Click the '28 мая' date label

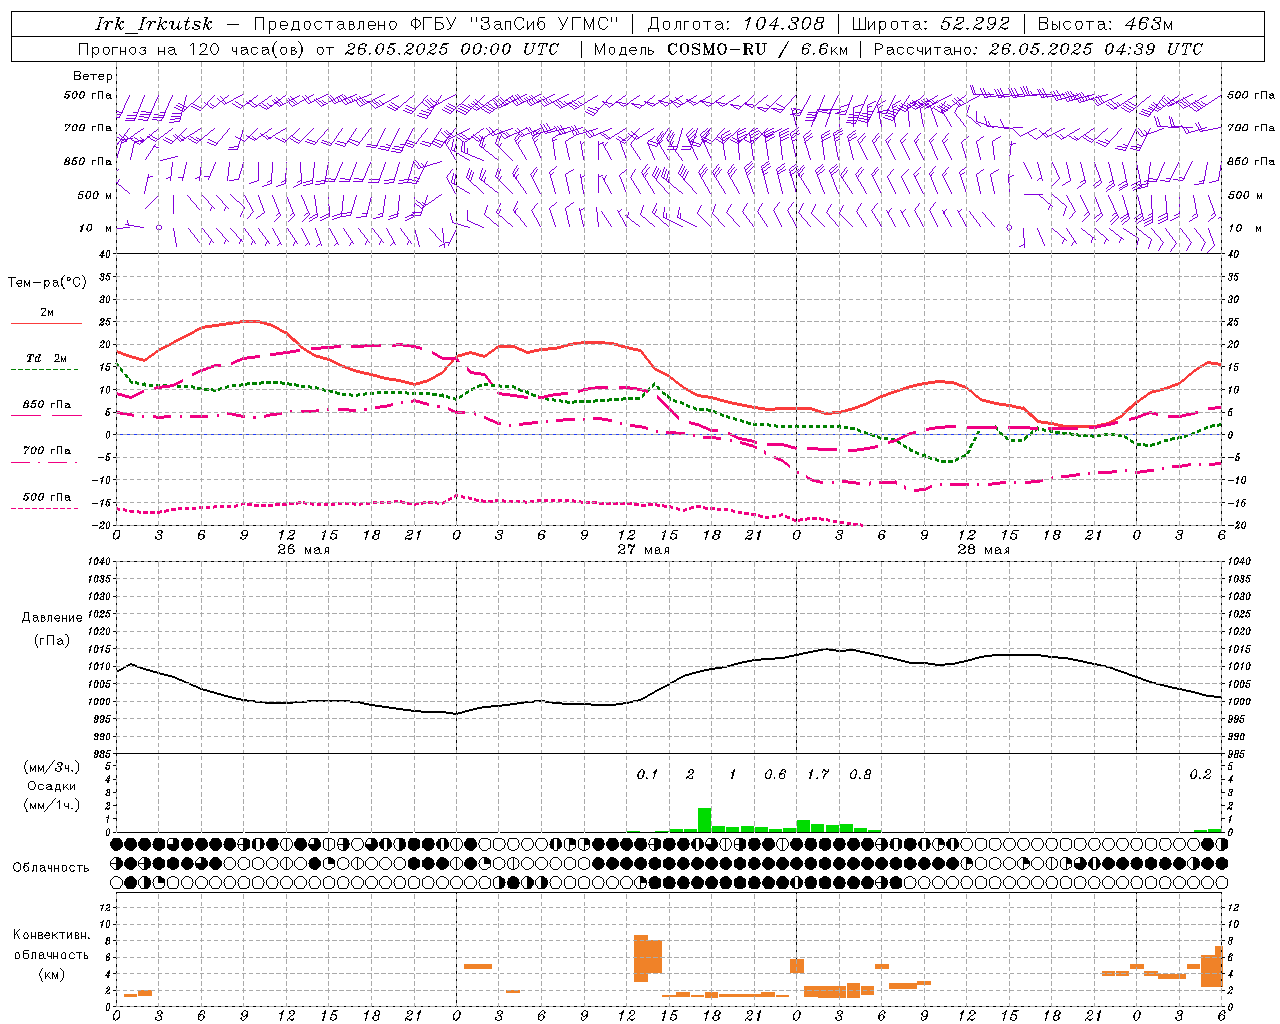coord(983,549)
